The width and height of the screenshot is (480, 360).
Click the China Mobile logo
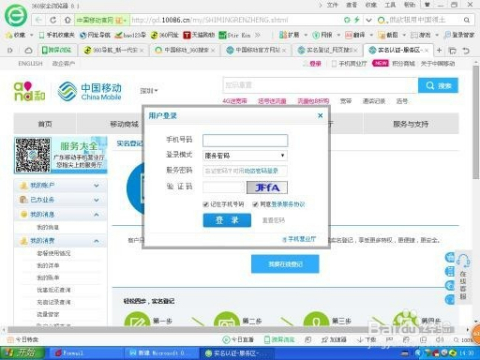point(89,91)
